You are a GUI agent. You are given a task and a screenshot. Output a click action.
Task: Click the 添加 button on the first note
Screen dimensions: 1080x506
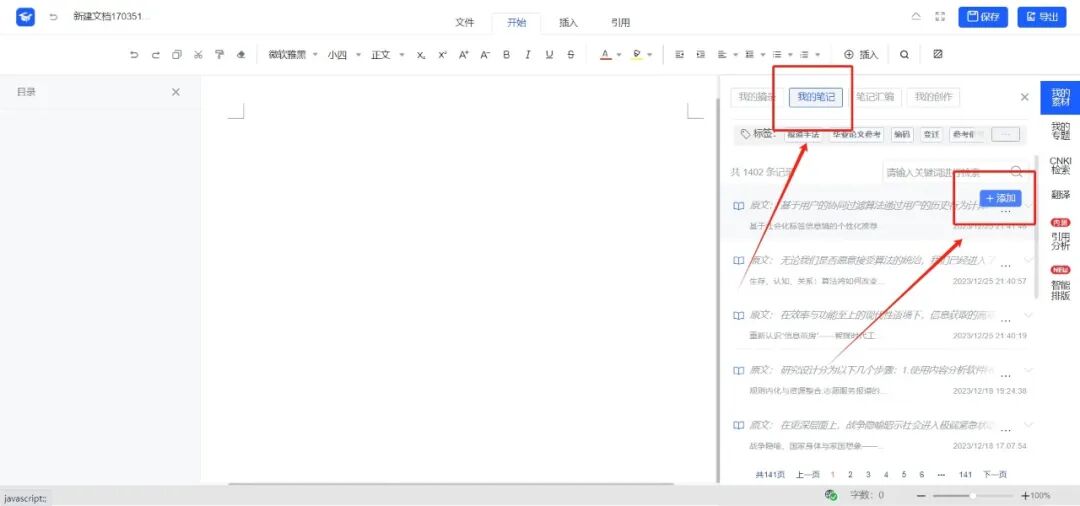click(x=1000, y=198)
